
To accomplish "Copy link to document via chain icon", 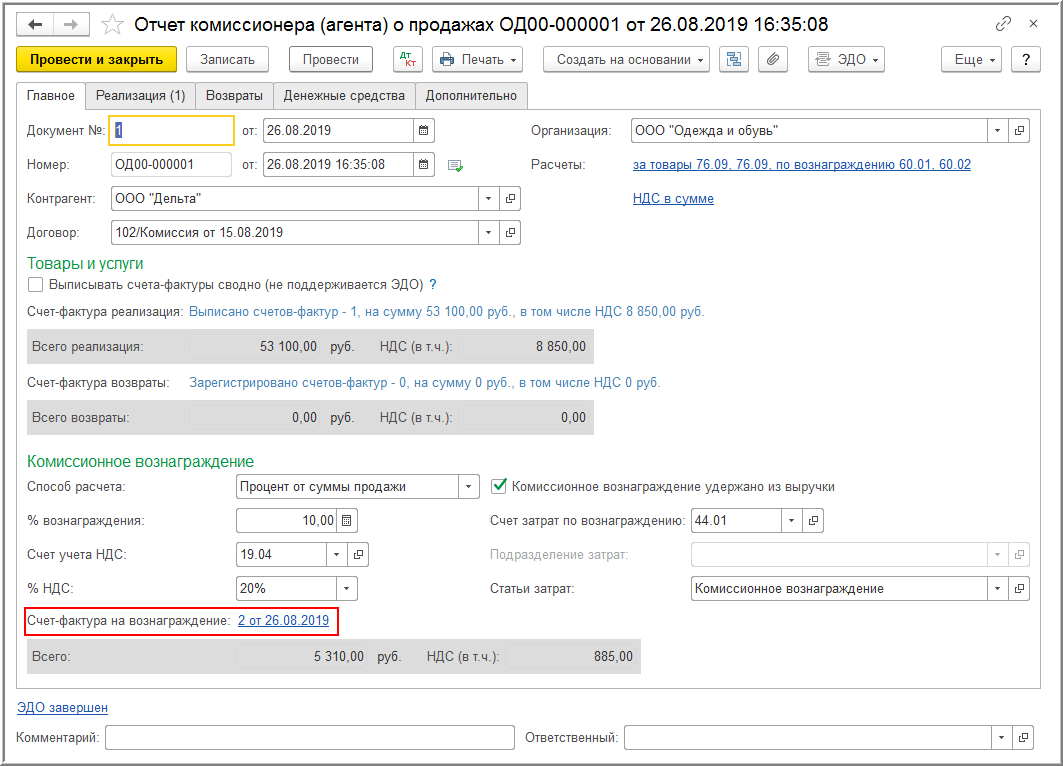I will pyautogui.click(x=1003, y=24).
